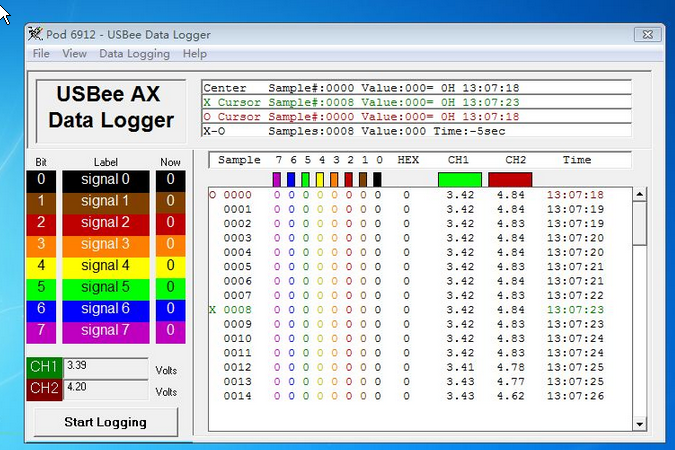Click the green CH1 label
The height and width of the screenshot is (450, 675).
tap(44, 368)
